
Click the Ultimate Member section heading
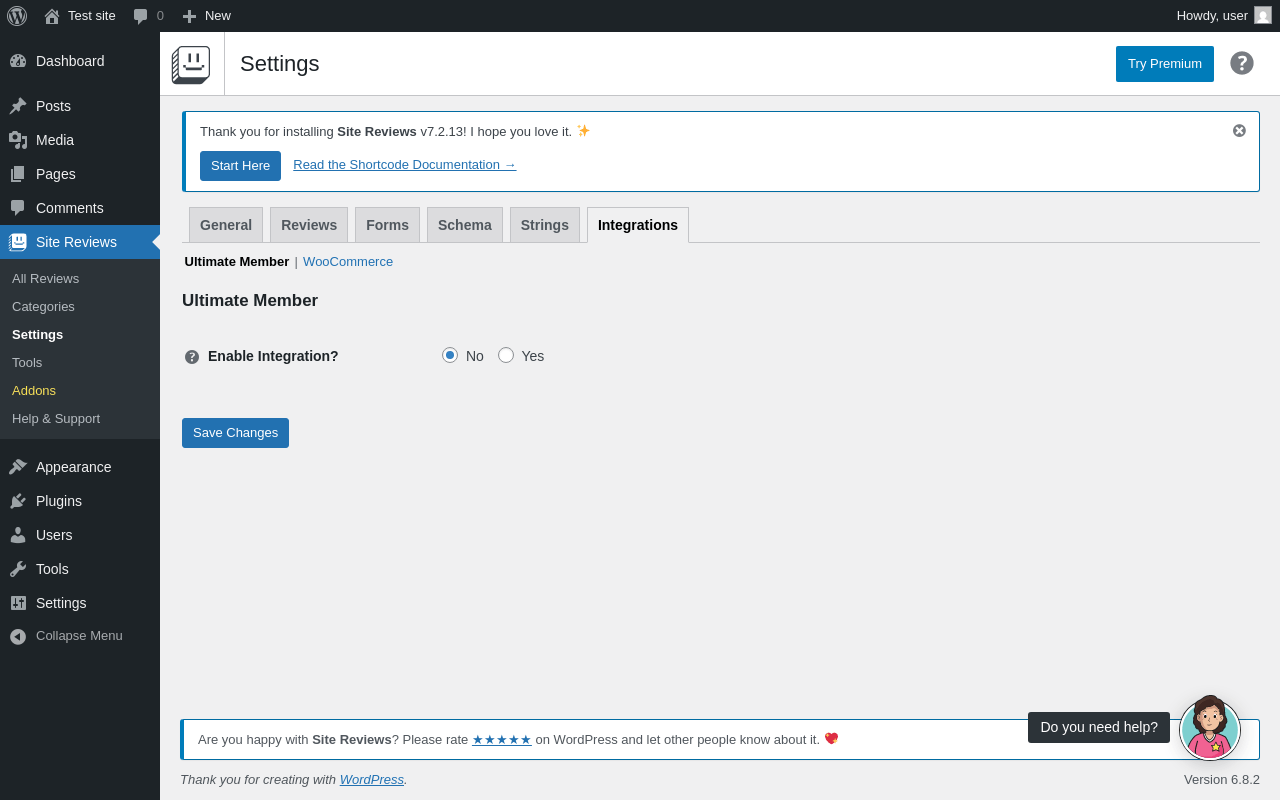250,301
